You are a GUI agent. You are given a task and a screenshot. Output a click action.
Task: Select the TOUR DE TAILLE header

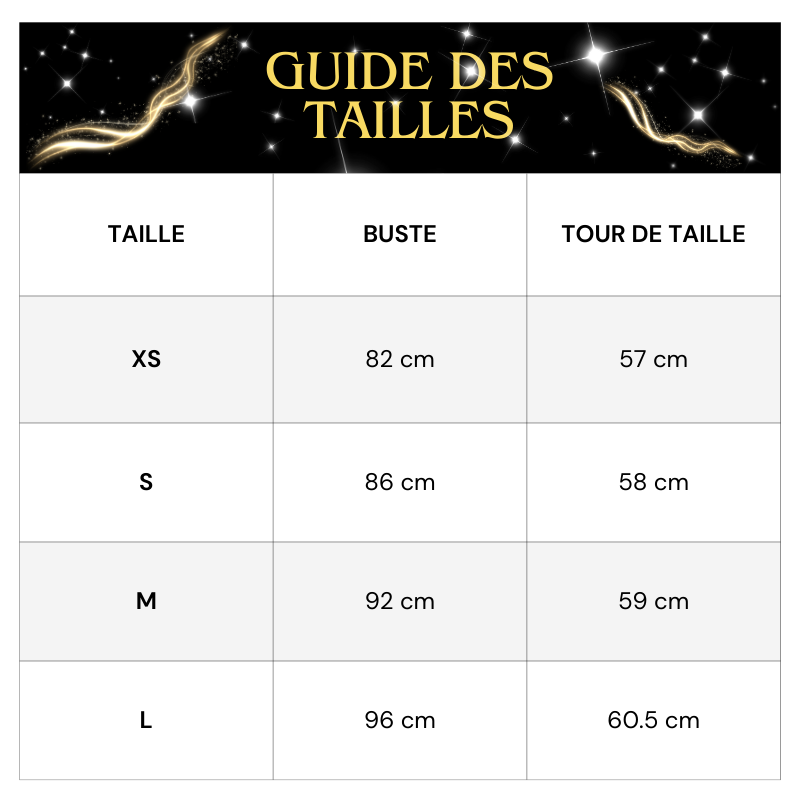pos(653,234)
